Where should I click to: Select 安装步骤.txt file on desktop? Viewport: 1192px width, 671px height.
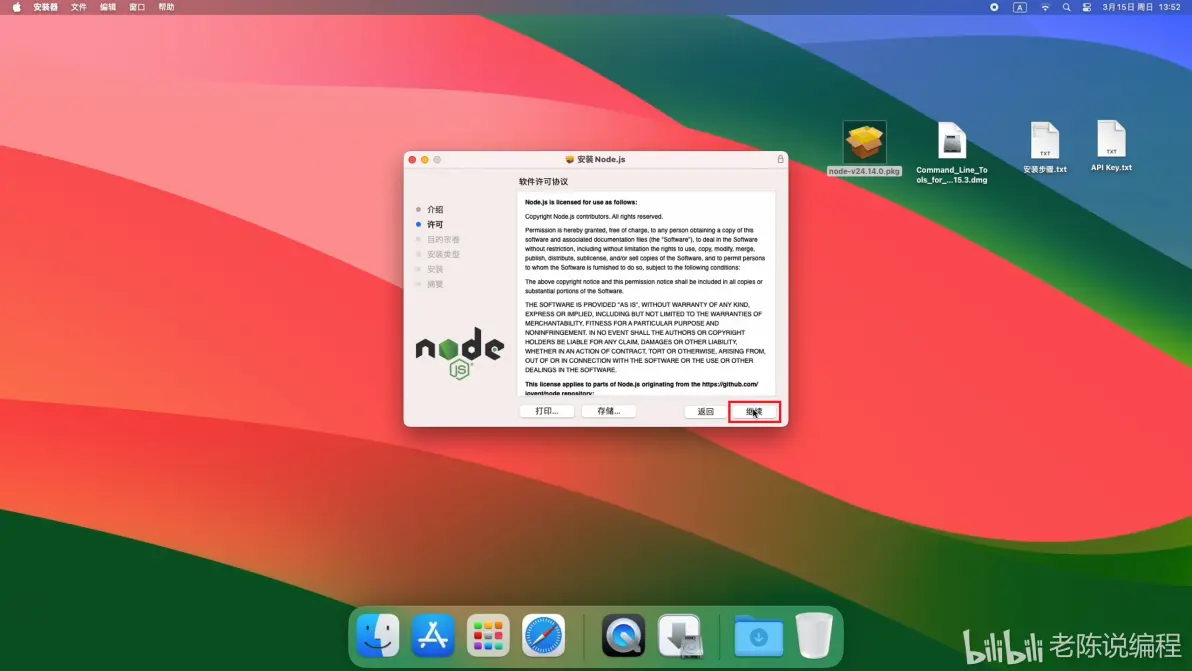1045,148
